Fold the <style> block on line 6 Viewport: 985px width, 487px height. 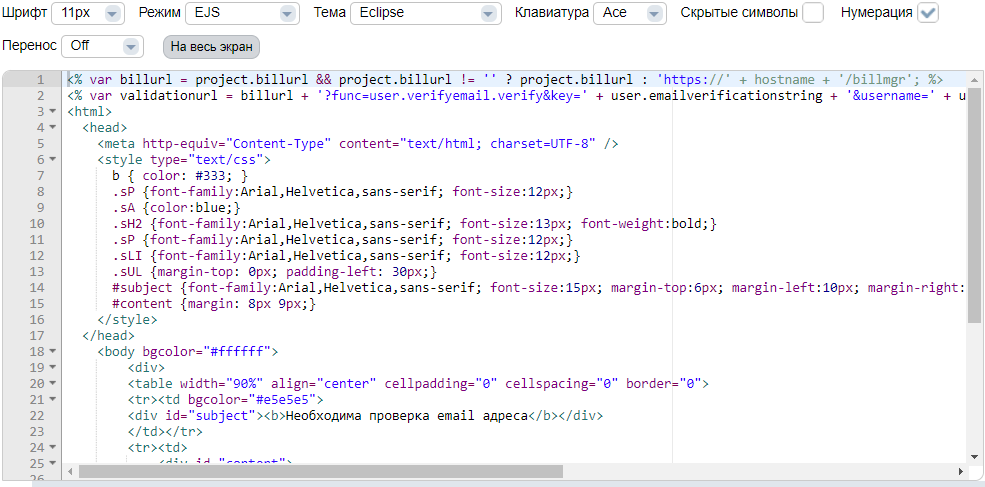(x=52, y=160)
